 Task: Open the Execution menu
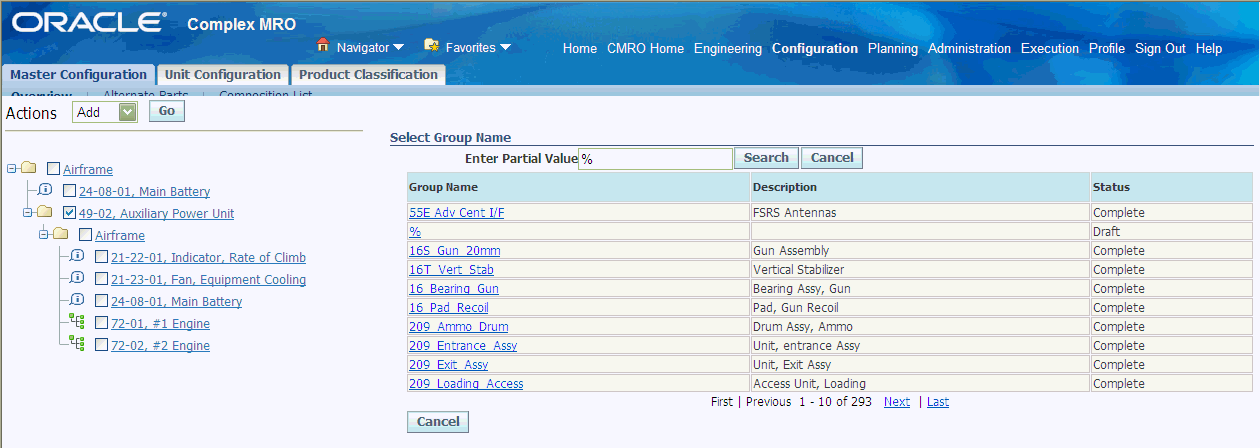click(1050, 48)
